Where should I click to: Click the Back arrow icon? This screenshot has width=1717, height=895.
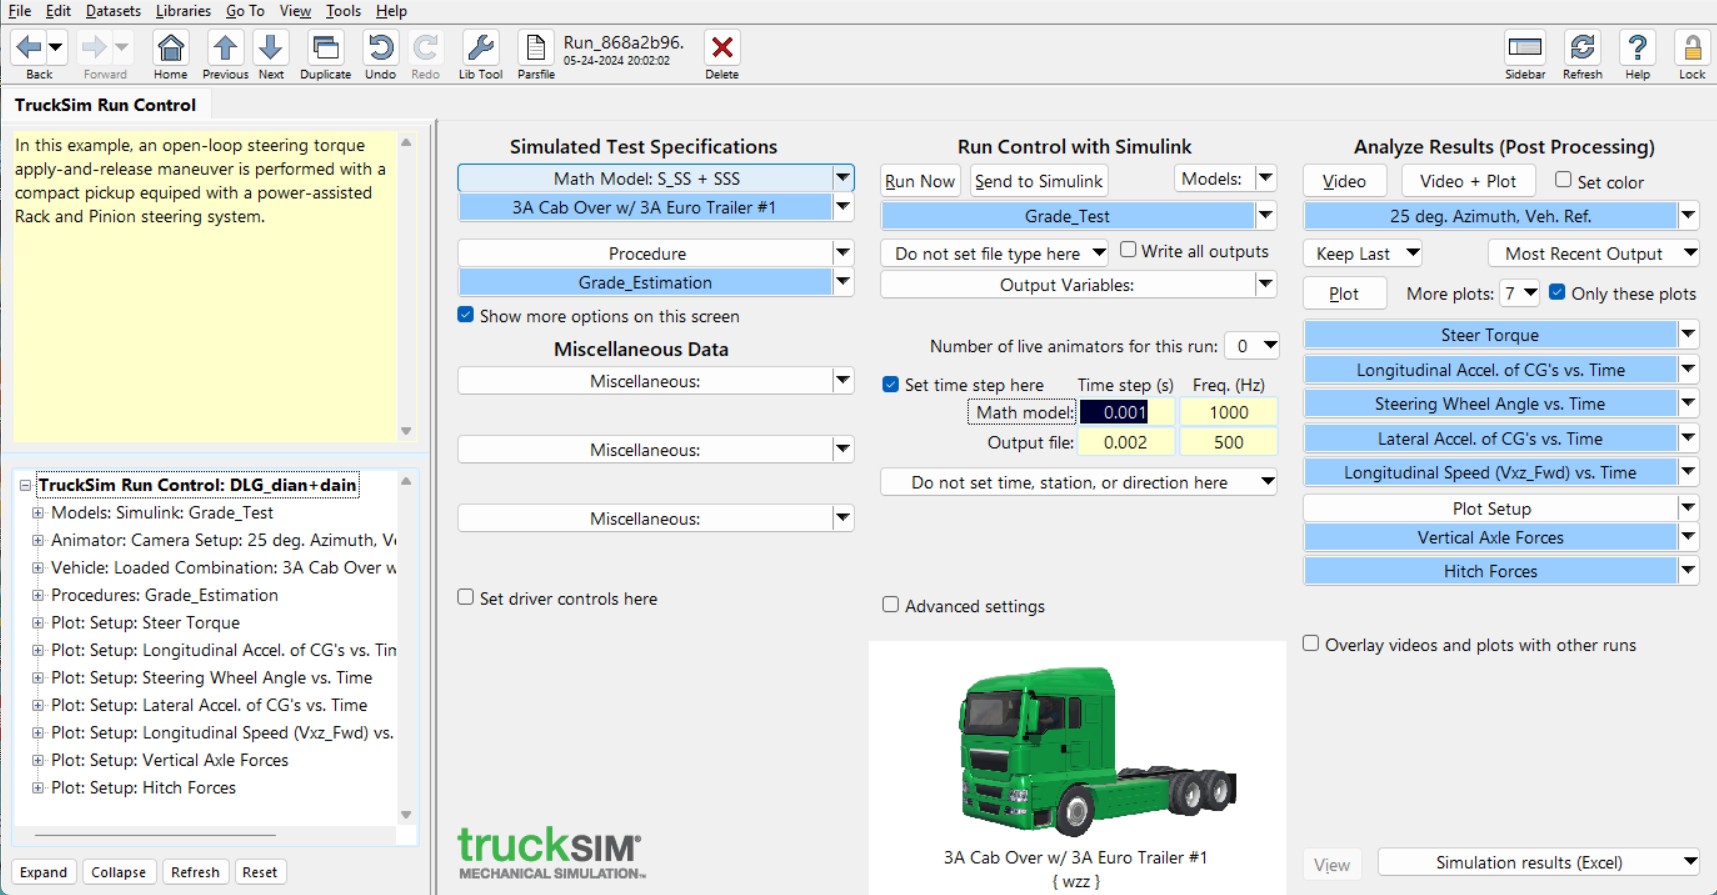[x=29, y=47]
